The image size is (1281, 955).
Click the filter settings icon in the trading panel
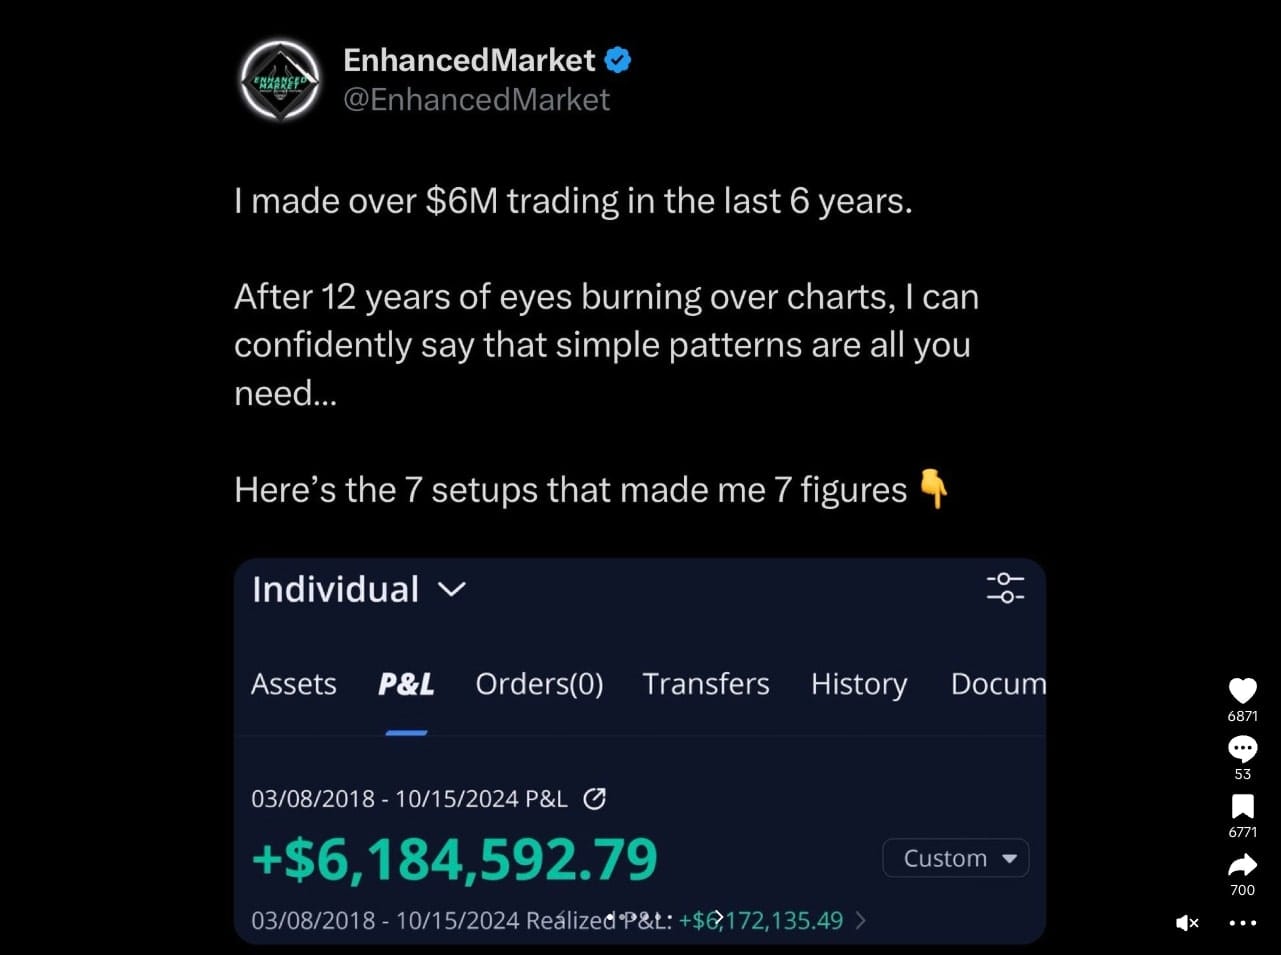point(1005,589)
